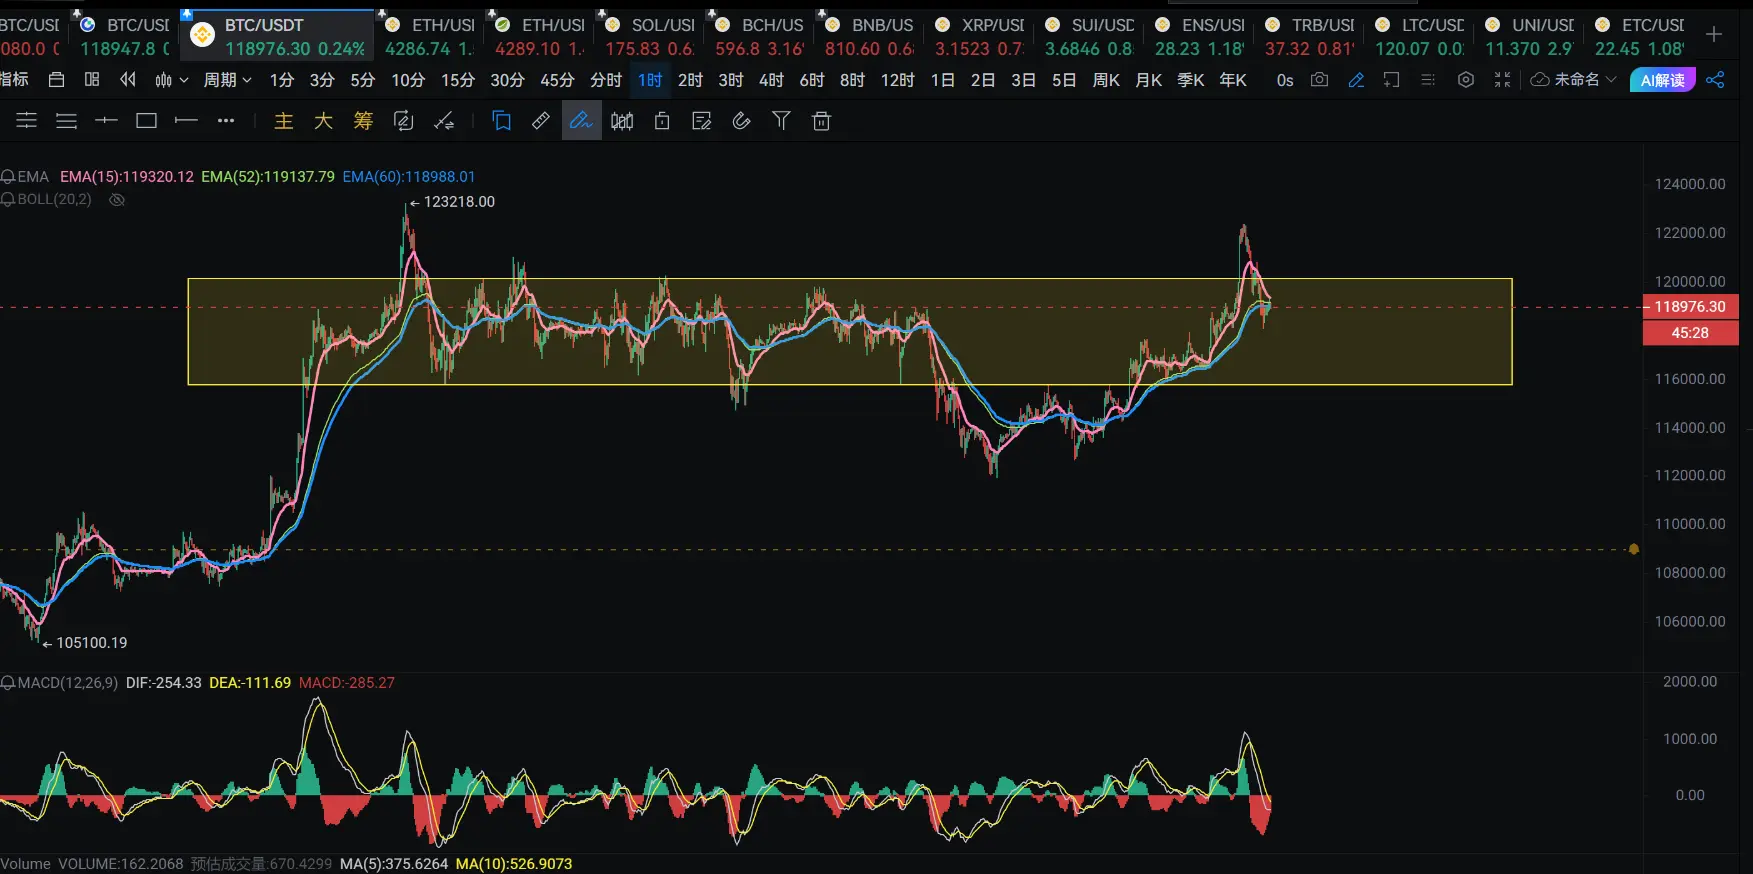1753x874 pixels.
Task: Switch to the 4时 interval
Action: (x=771, y=80)
